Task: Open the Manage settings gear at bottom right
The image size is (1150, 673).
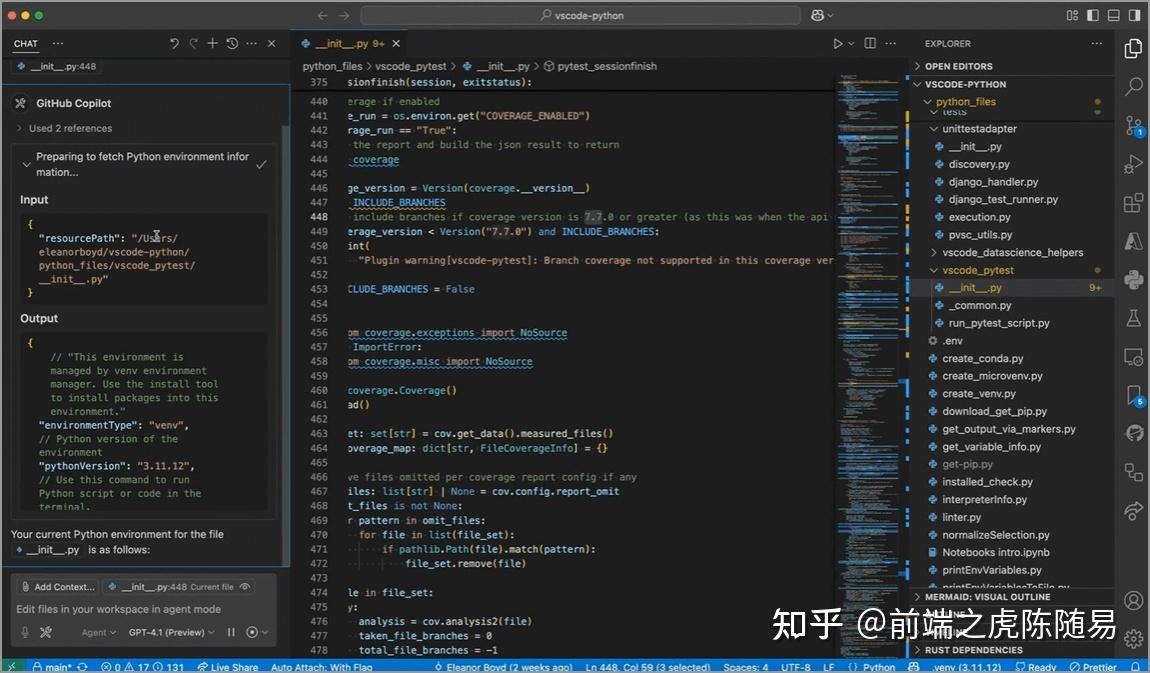Action: pos(1133,639)
